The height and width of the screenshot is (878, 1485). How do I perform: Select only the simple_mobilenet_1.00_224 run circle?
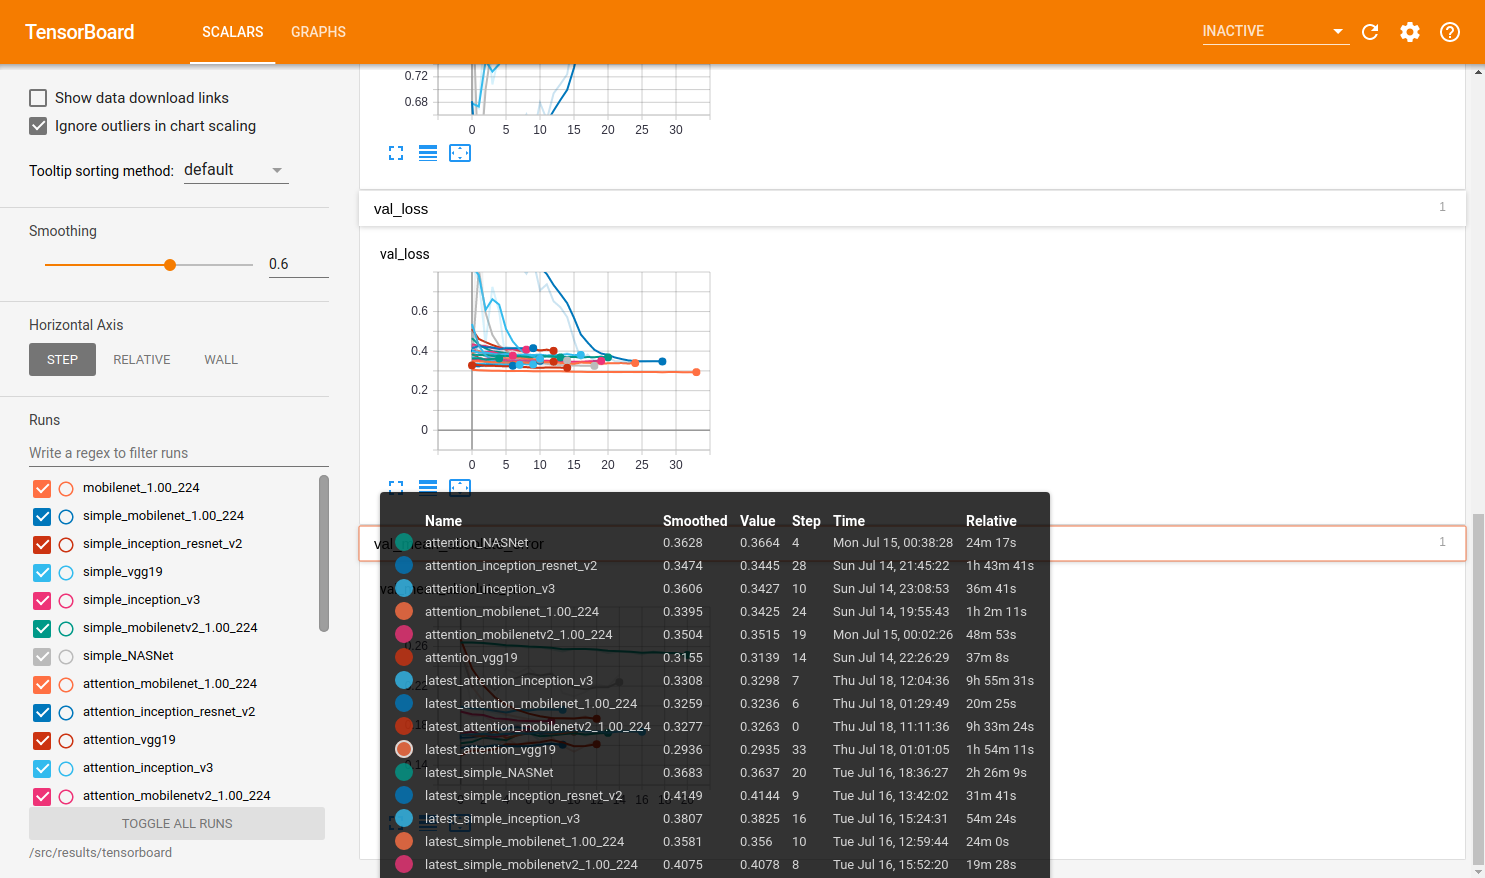click(66, 517)
